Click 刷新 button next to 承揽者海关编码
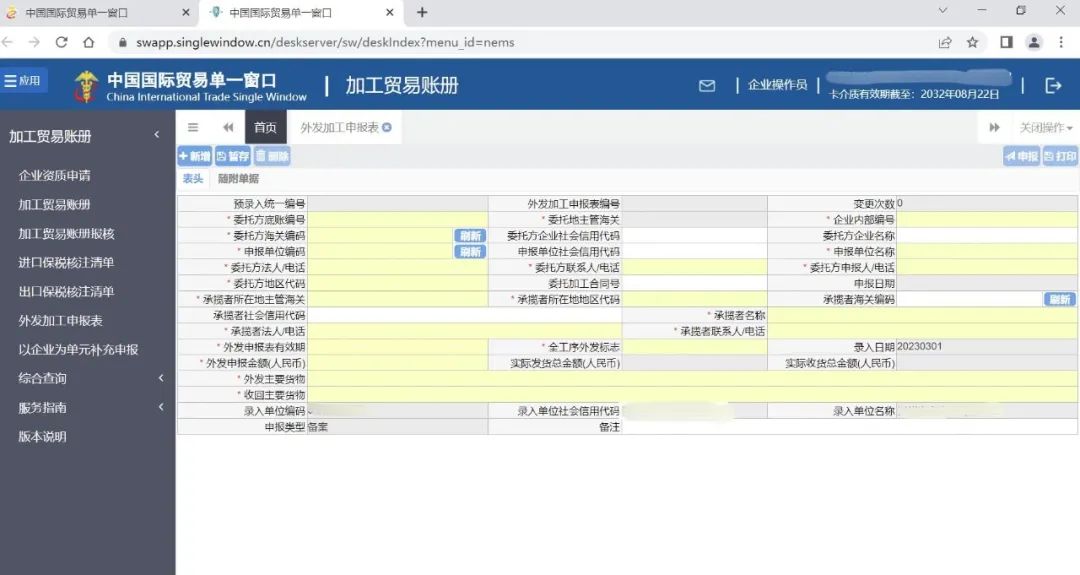 [x=1060, y=300]
